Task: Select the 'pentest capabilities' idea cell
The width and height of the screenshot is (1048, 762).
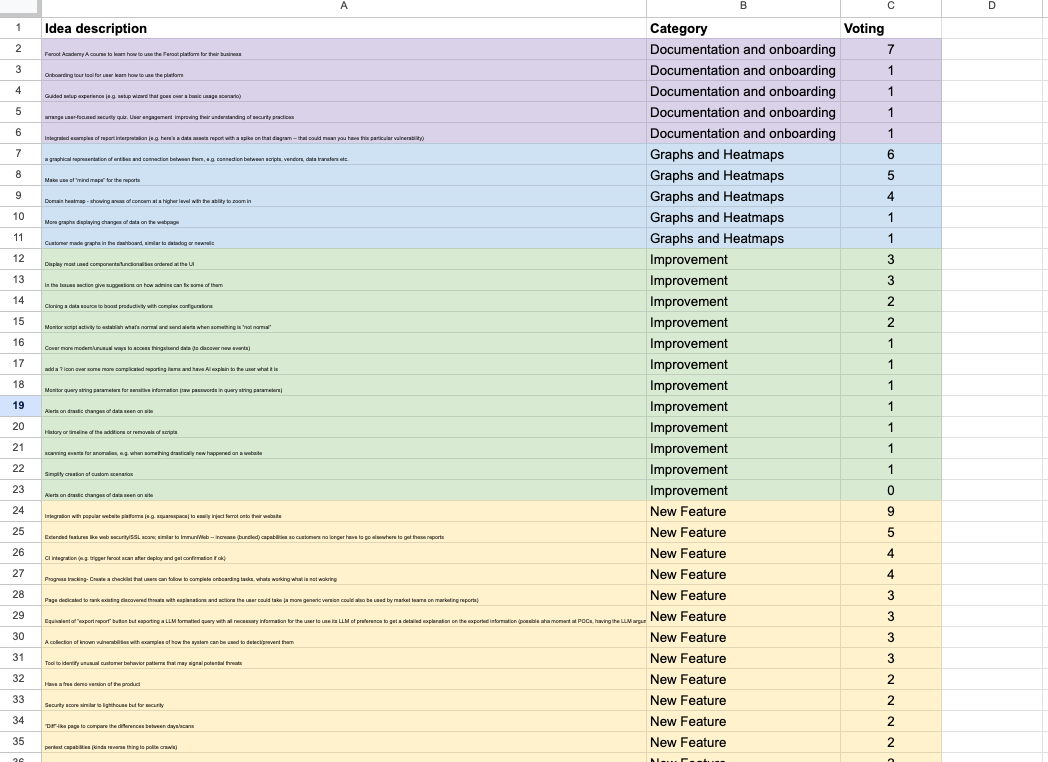Action: [344, 742]
